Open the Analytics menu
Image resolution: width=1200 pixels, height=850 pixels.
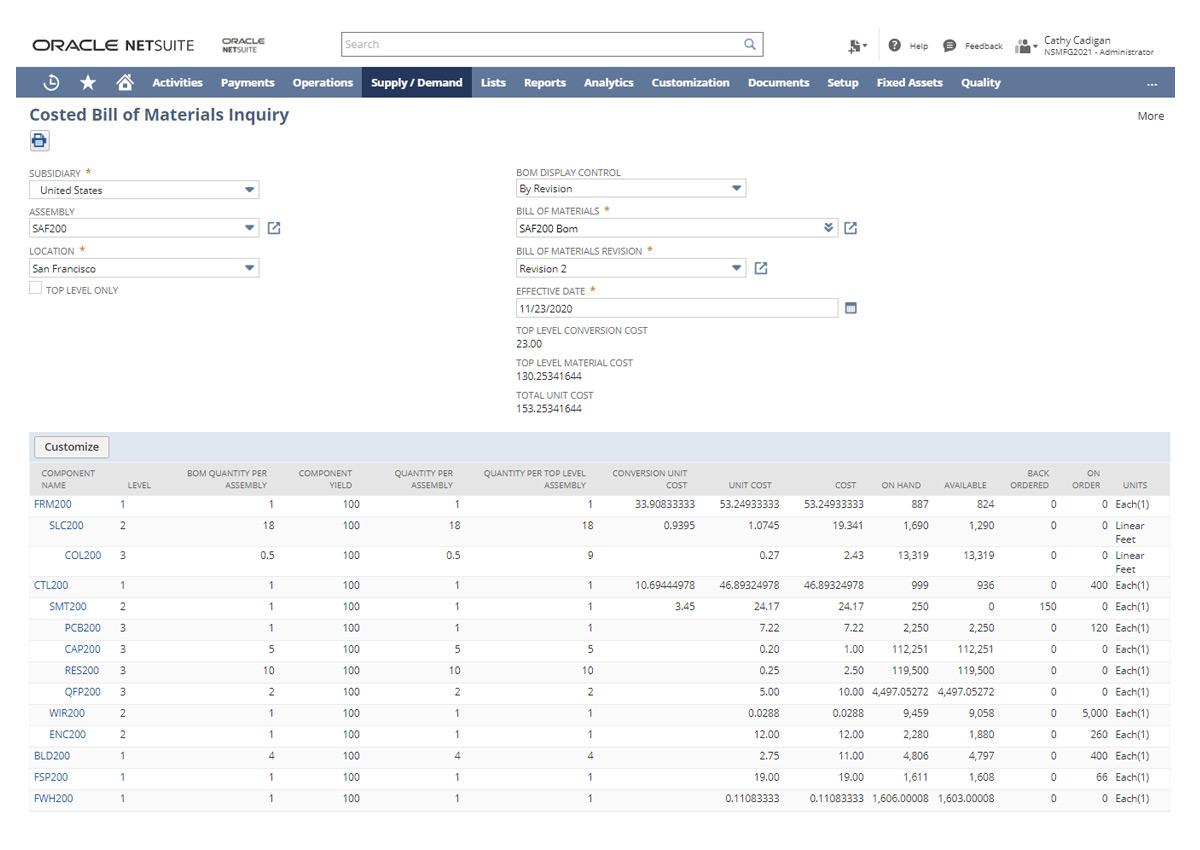[x=608, y=83]
